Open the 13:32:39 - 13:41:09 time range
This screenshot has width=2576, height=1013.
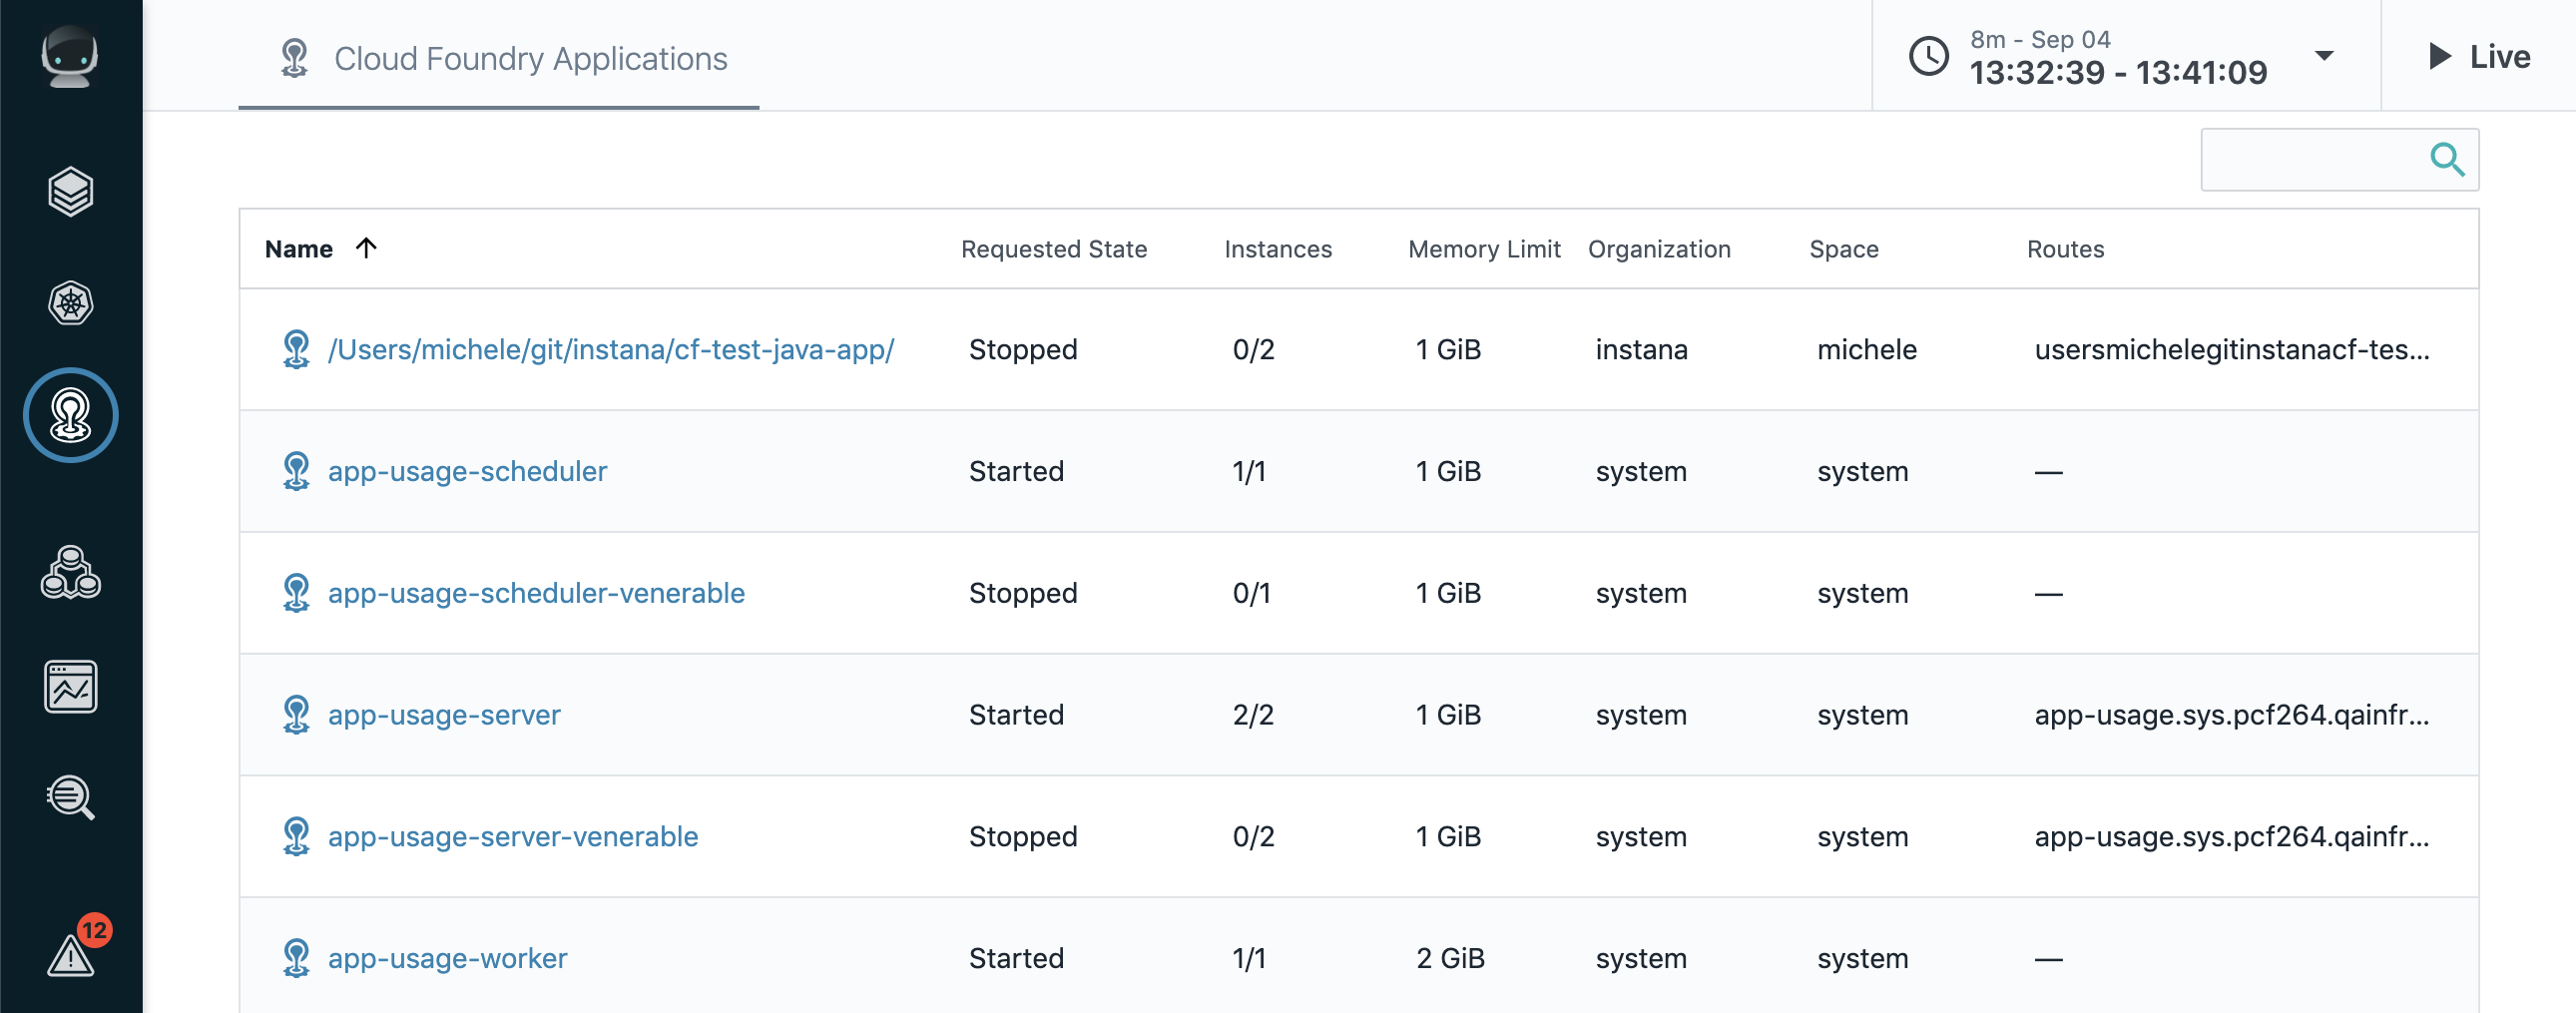point(2118,72)
